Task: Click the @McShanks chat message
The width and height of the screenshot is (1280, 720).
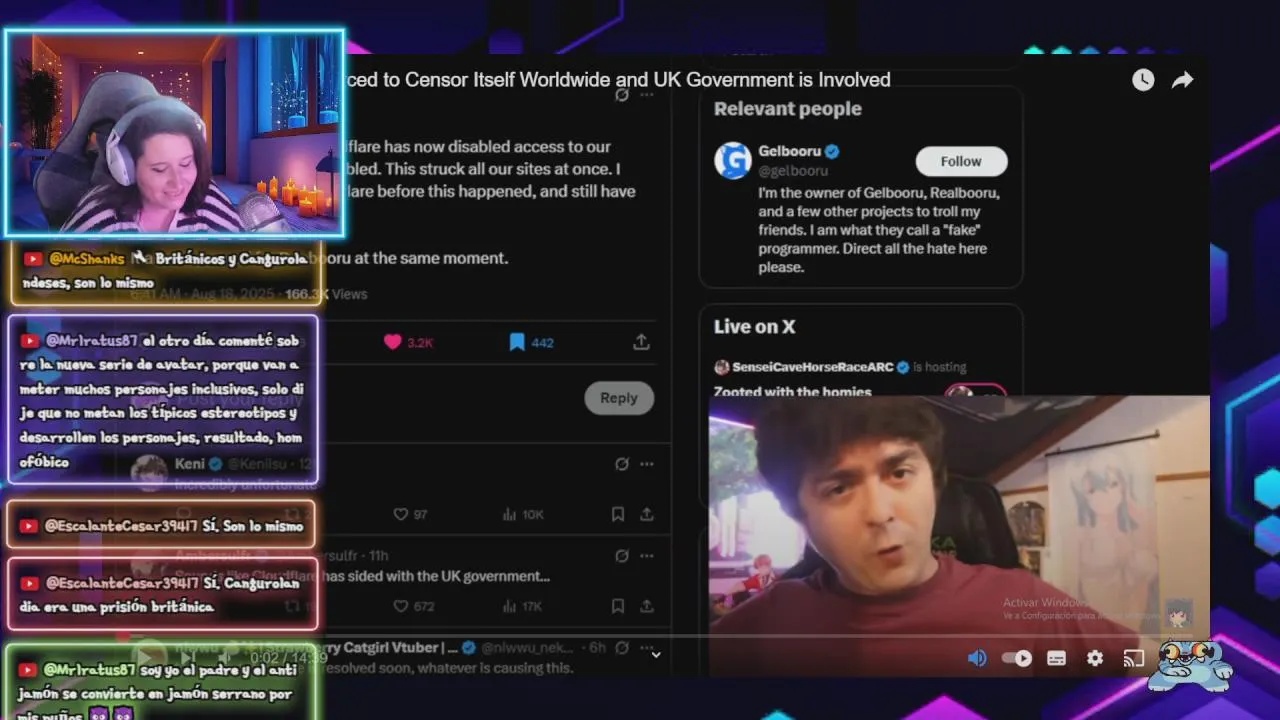Action: click(x=166, y=271)
